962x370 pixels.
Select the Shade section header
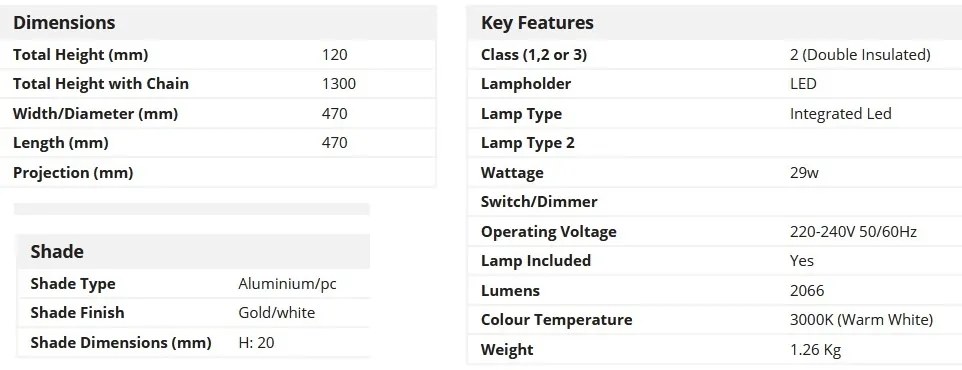tap(57, 252)
